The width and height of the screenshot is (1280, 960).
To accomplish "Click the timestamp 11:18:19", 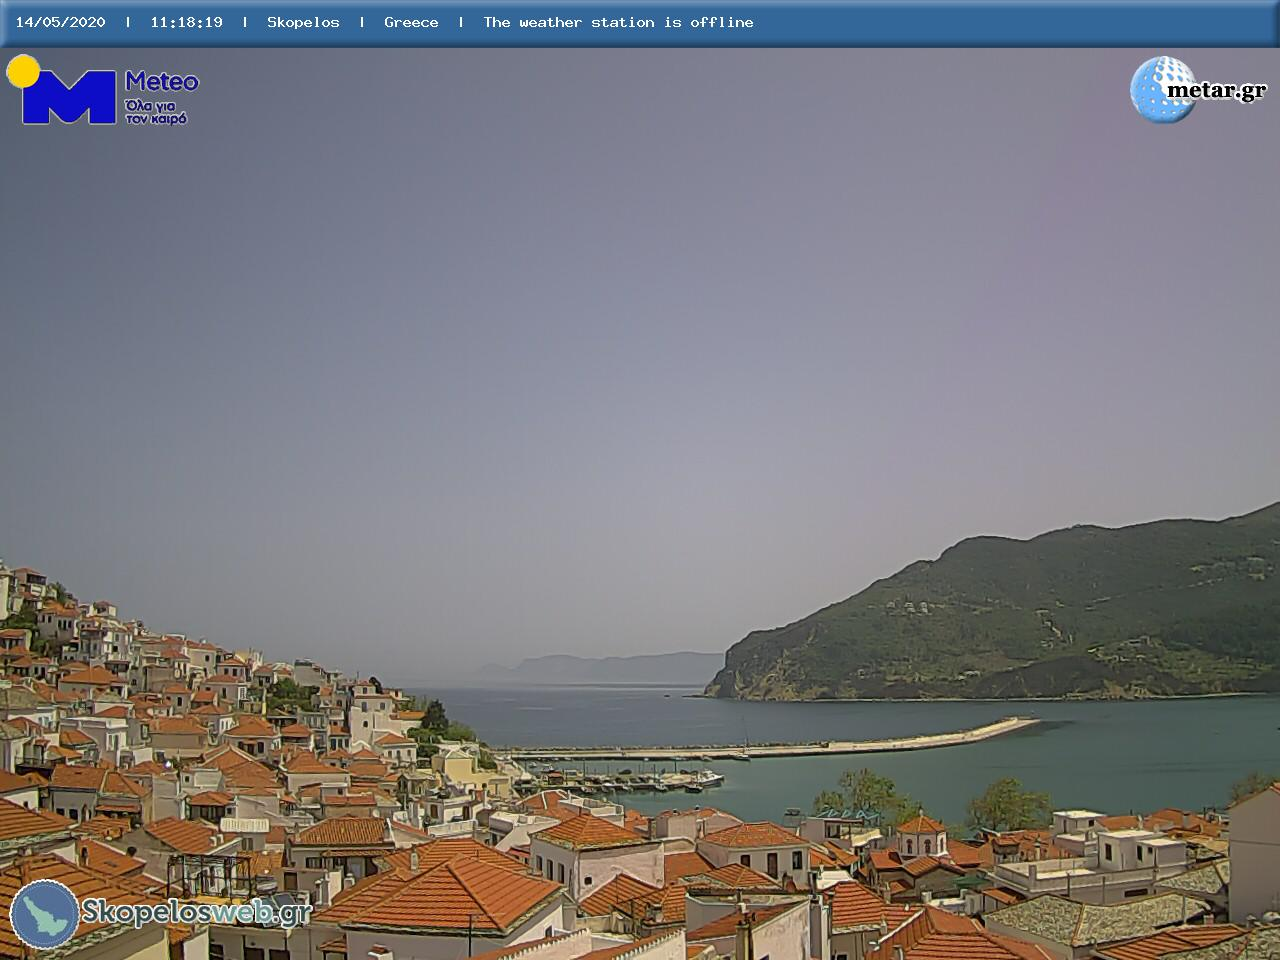I will [x=186, y=22].
